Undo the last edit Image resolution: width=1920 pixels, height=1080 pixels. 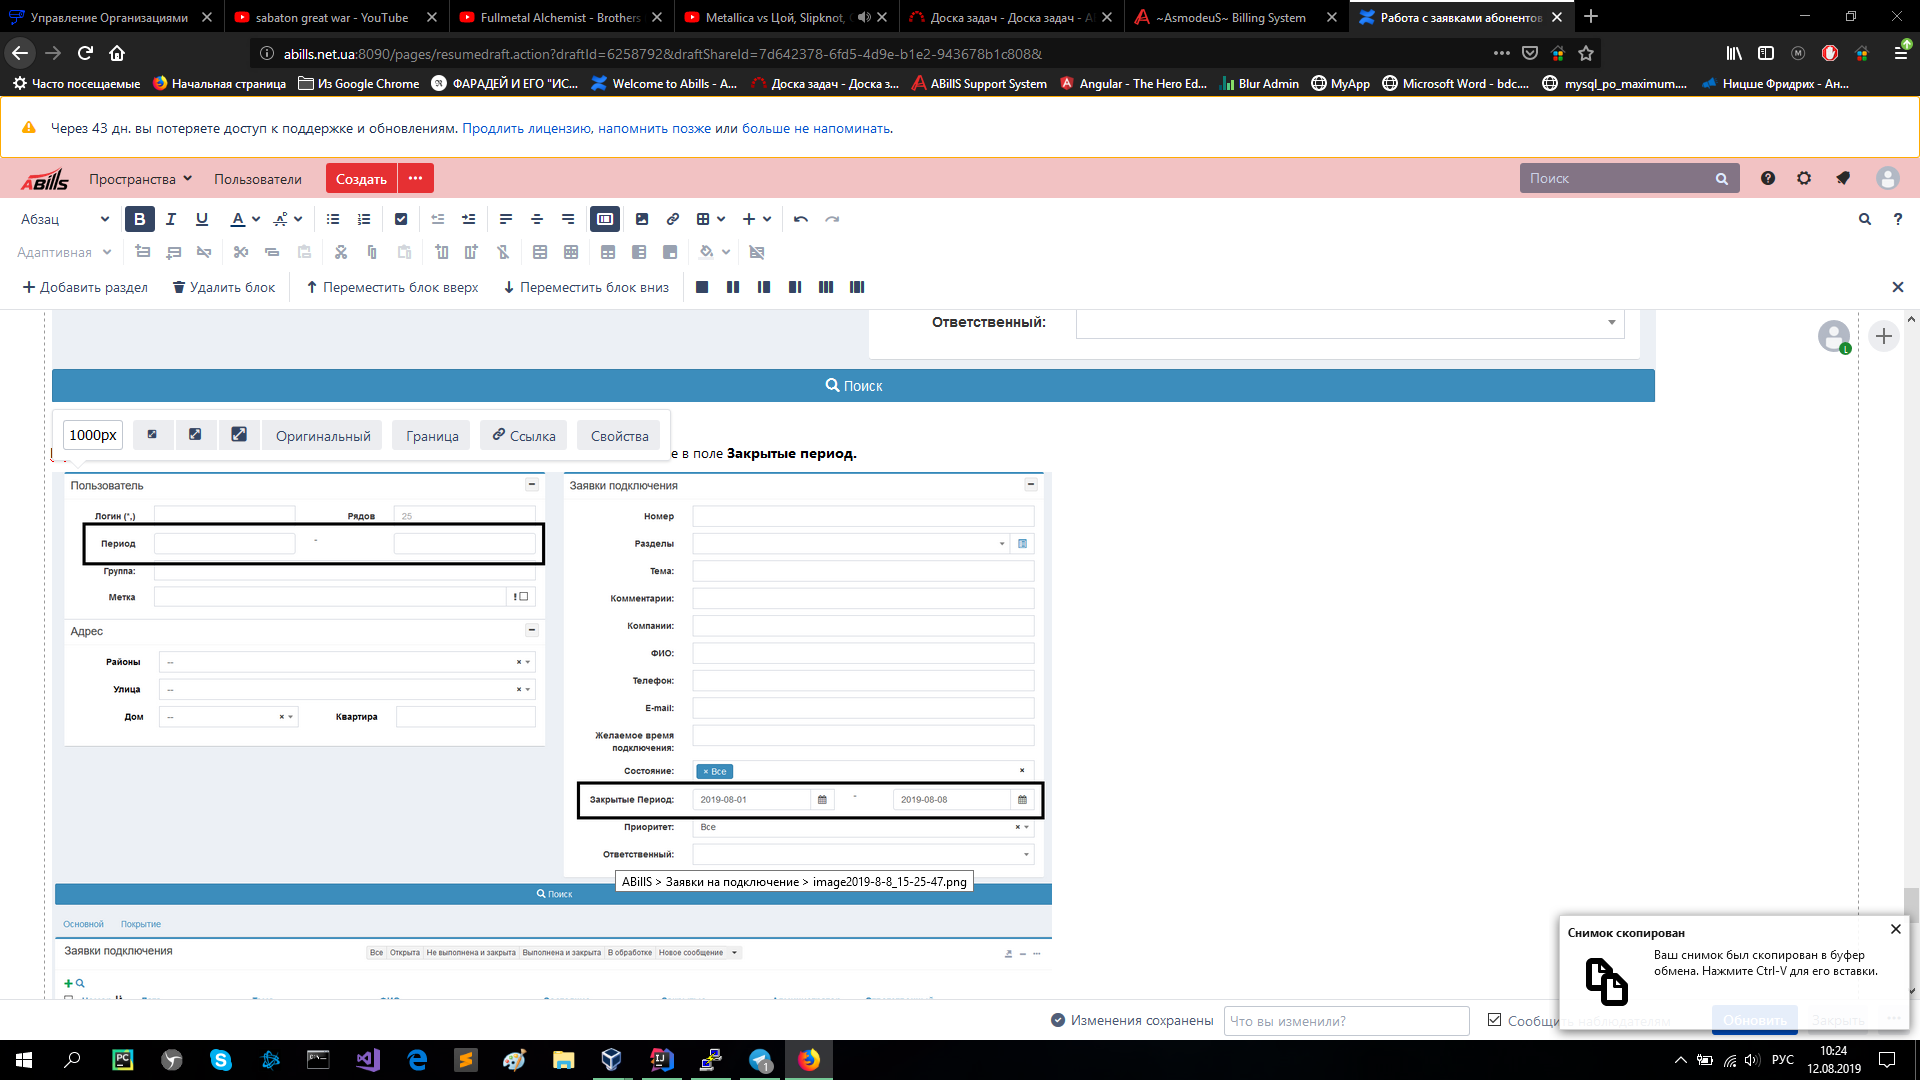tap(801, 219)
